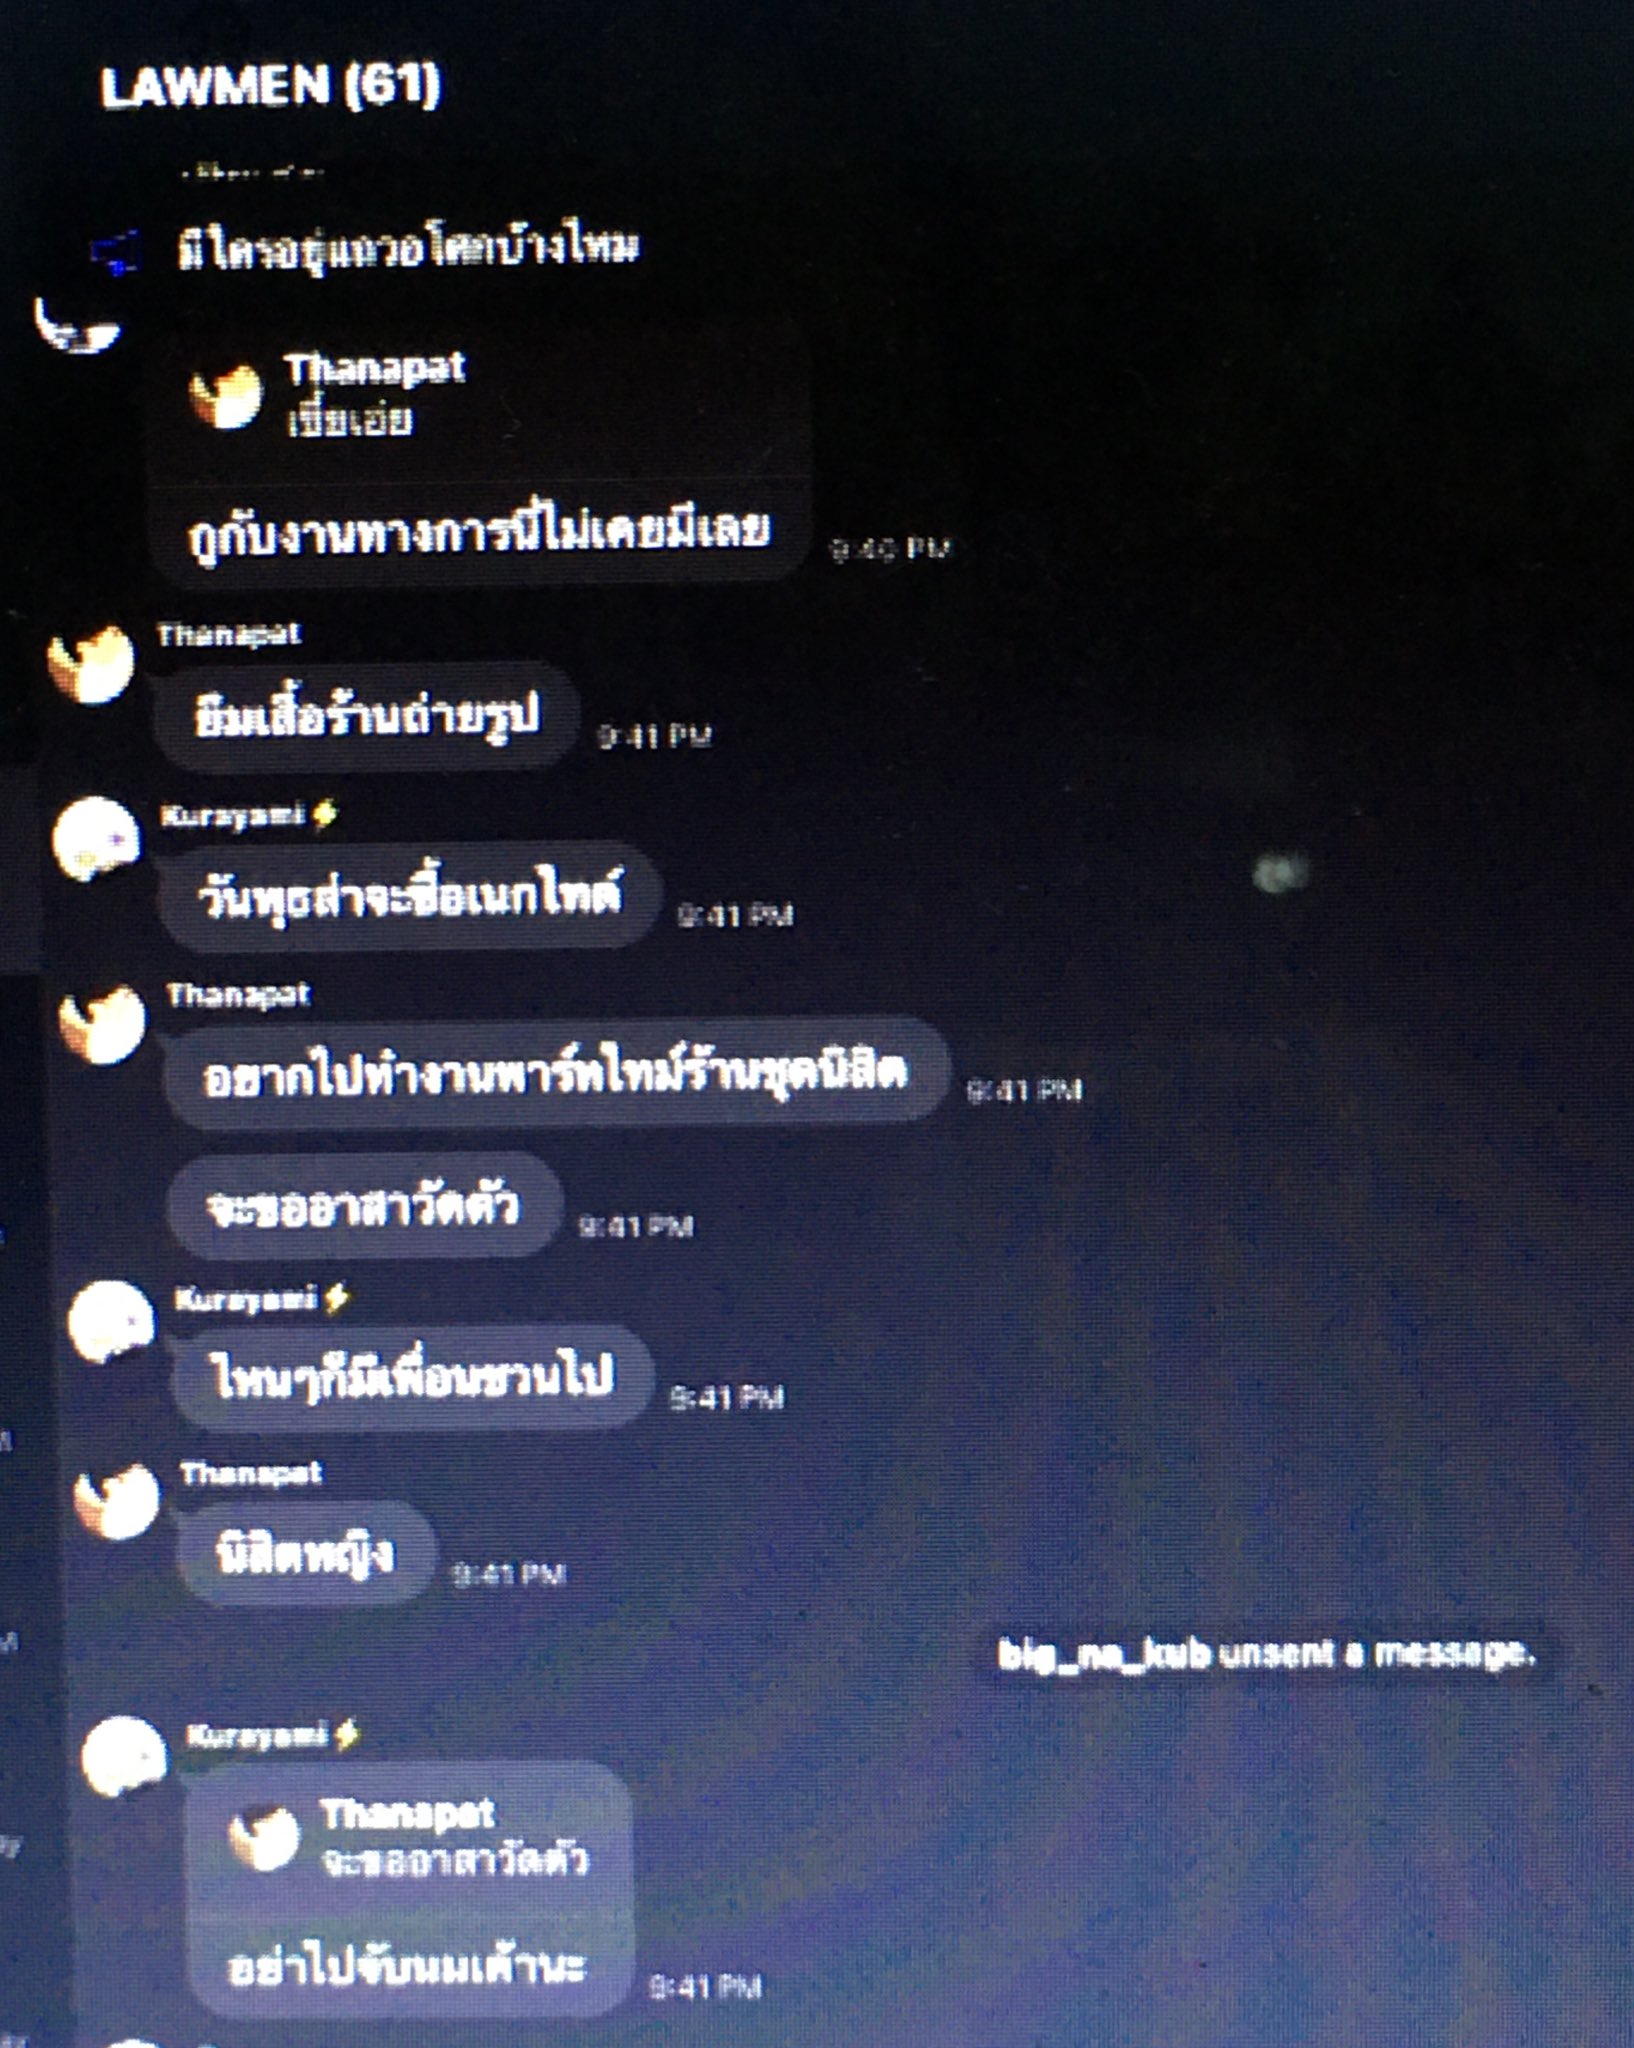Open the quoted Thanapat reply near the top
The image size is (1634, 2048).
(x=478, y=394)
